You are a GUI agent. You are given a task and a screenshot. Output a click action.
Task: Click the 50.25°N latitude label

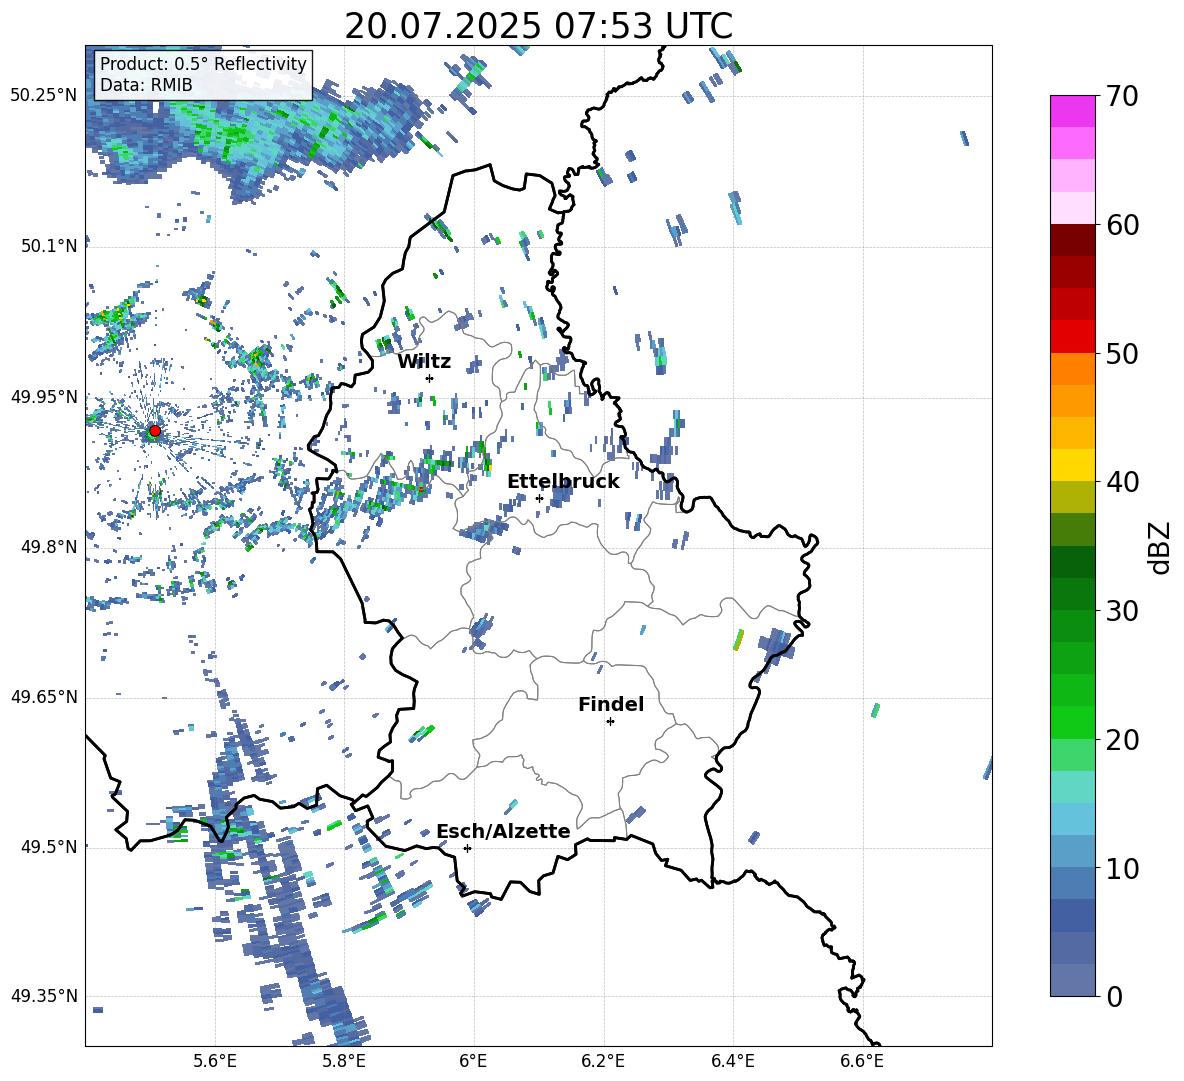point(44,96)
